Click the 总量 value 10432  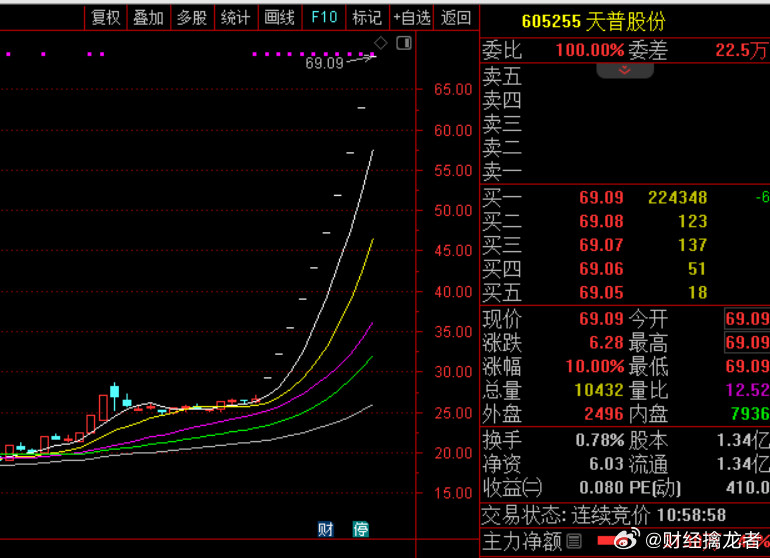(x=599, y=390)
